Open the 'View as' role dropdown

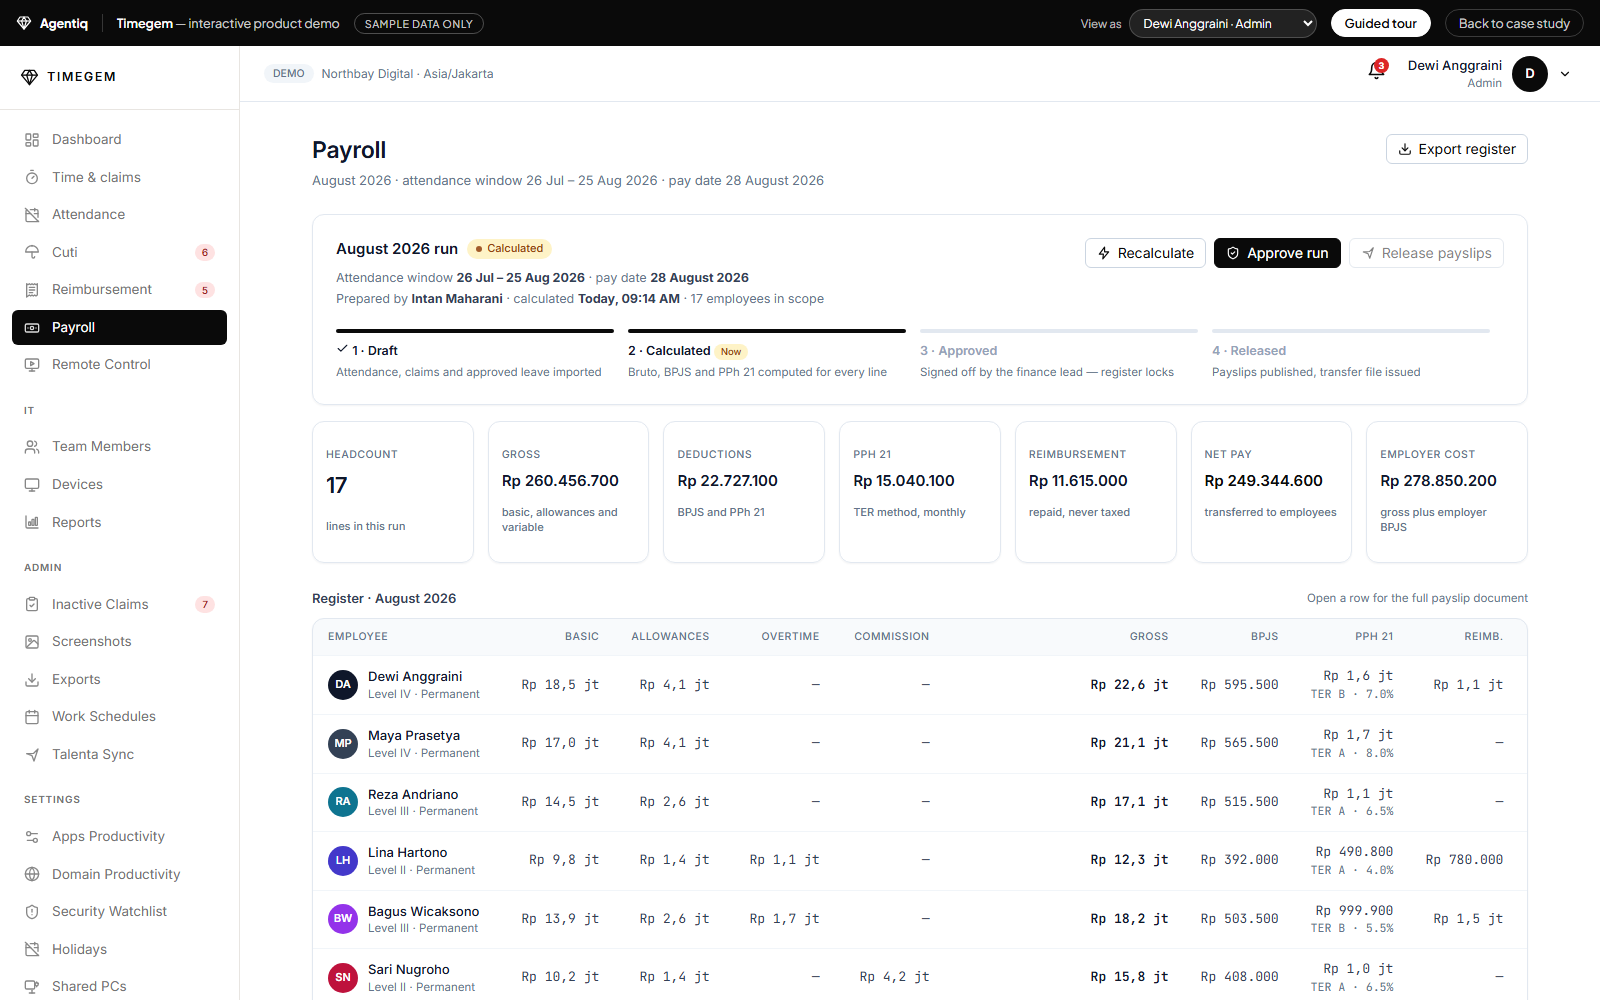[x=1222, y=23]
